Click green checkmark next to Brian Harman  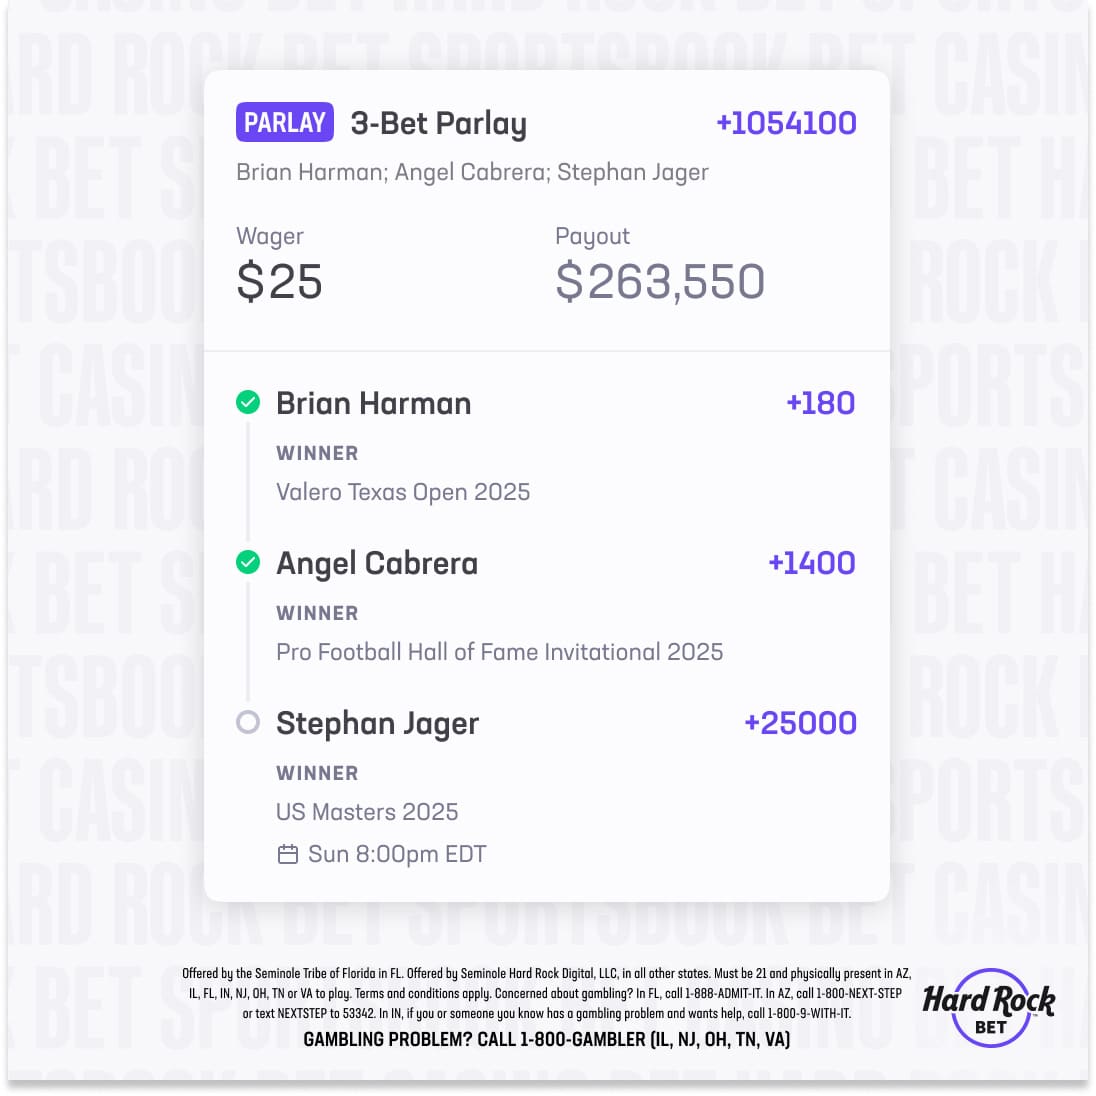click(248, 403)
